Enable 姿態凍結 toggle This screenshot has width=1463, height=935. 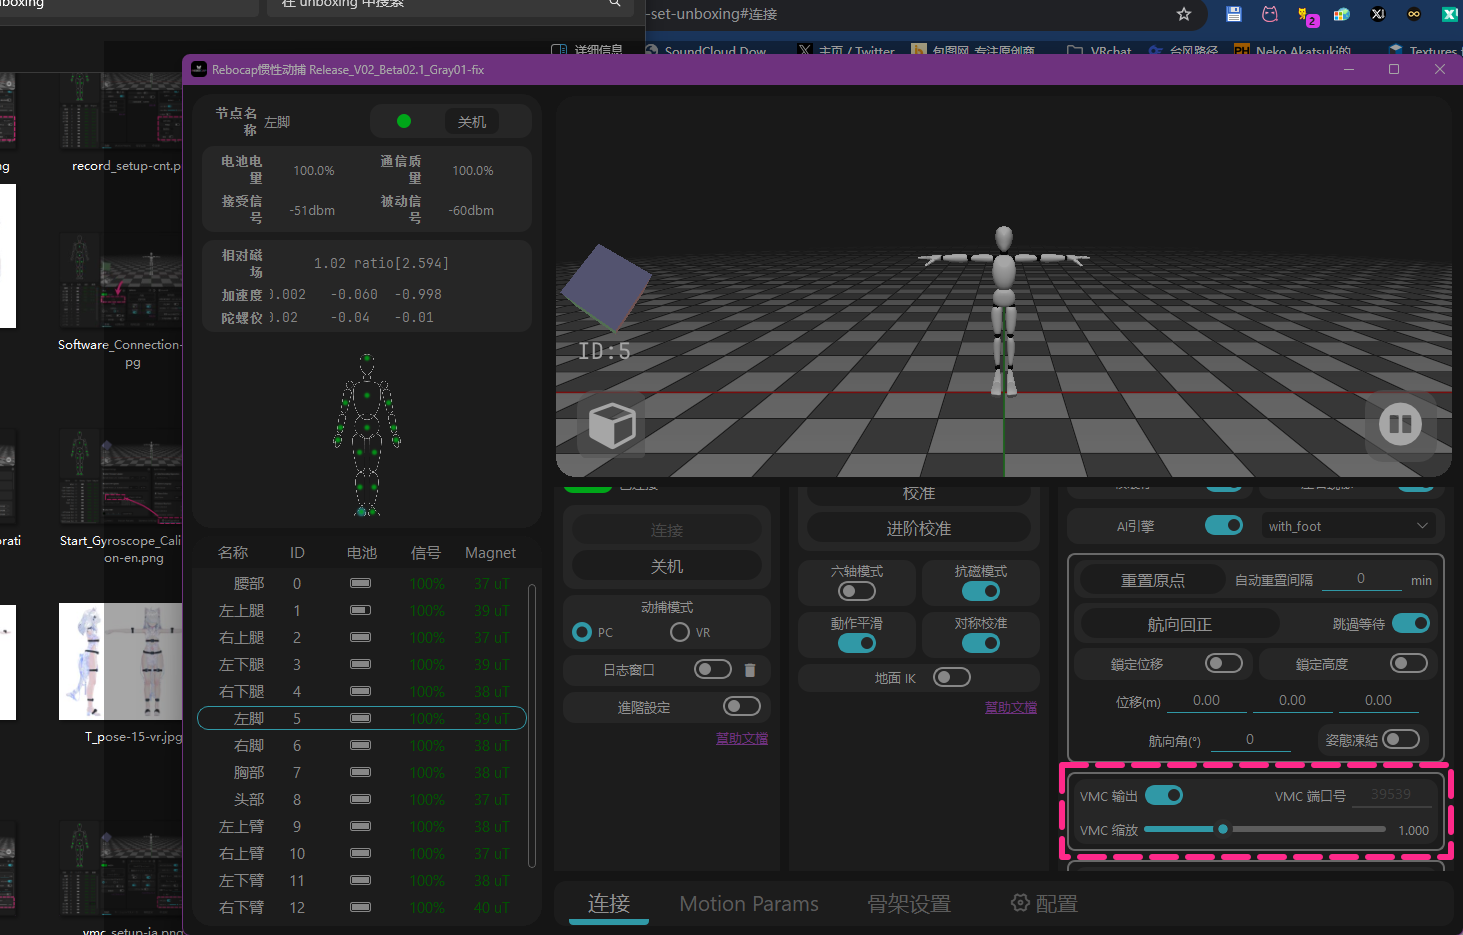point(1401,739)
